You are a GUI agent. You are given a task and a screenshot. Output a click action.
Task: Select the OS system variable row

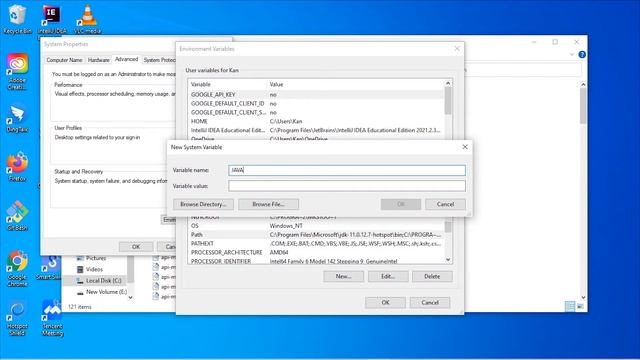pyautogui.click(x=316, y=226)
